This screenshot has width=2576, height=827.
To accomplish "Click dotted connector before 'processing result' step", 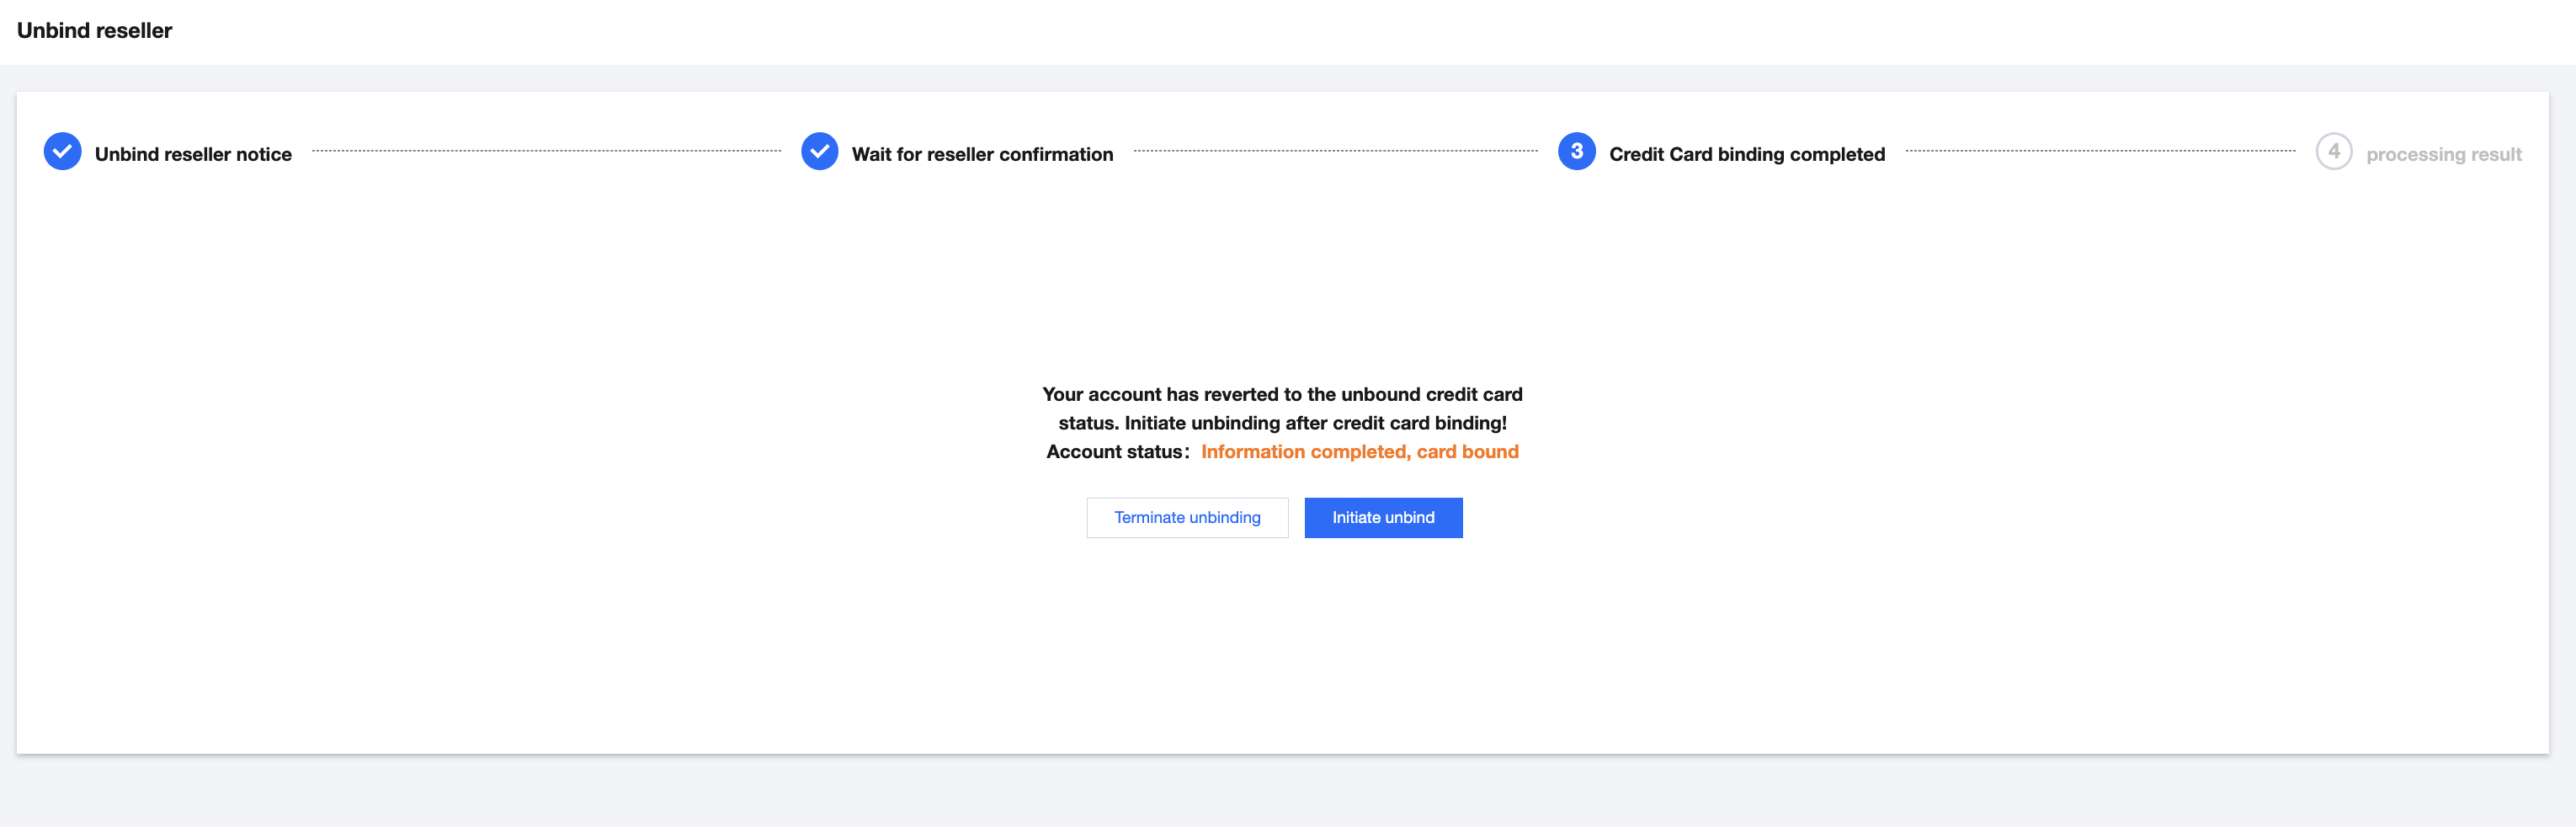I will coord(2100,151).
